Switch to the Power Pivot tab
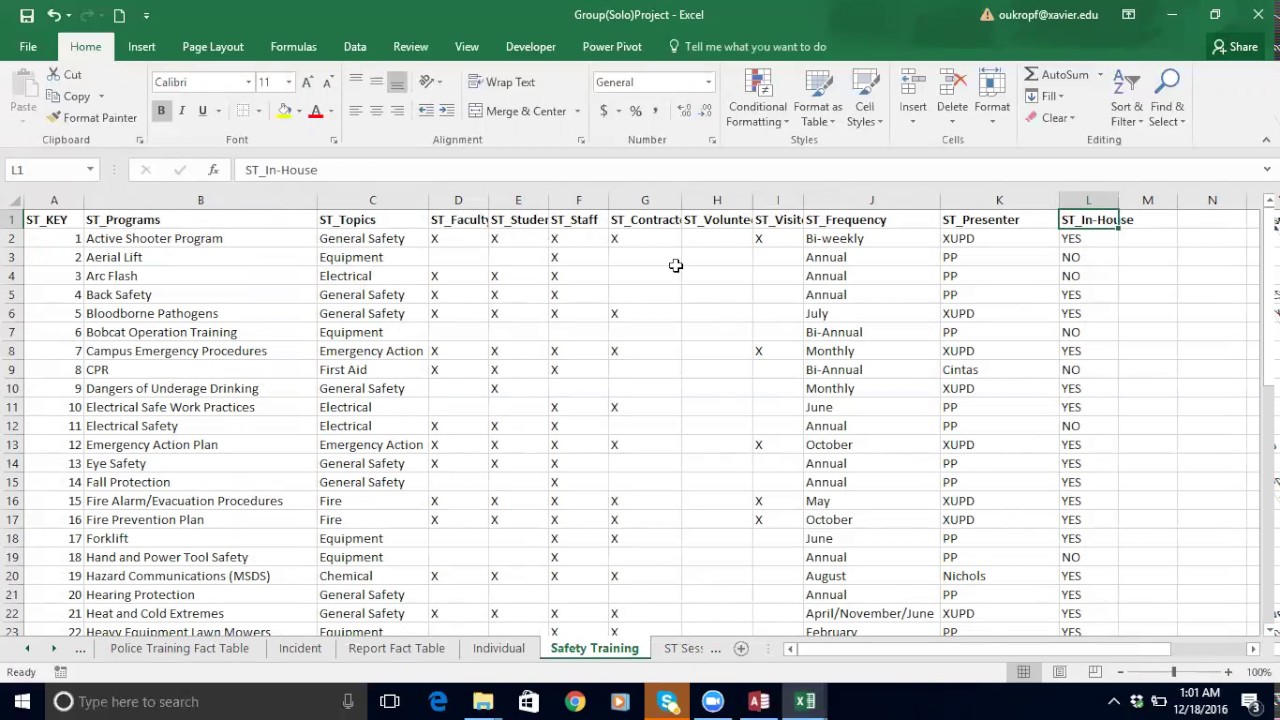The image size is (1280, 720). 612,47
